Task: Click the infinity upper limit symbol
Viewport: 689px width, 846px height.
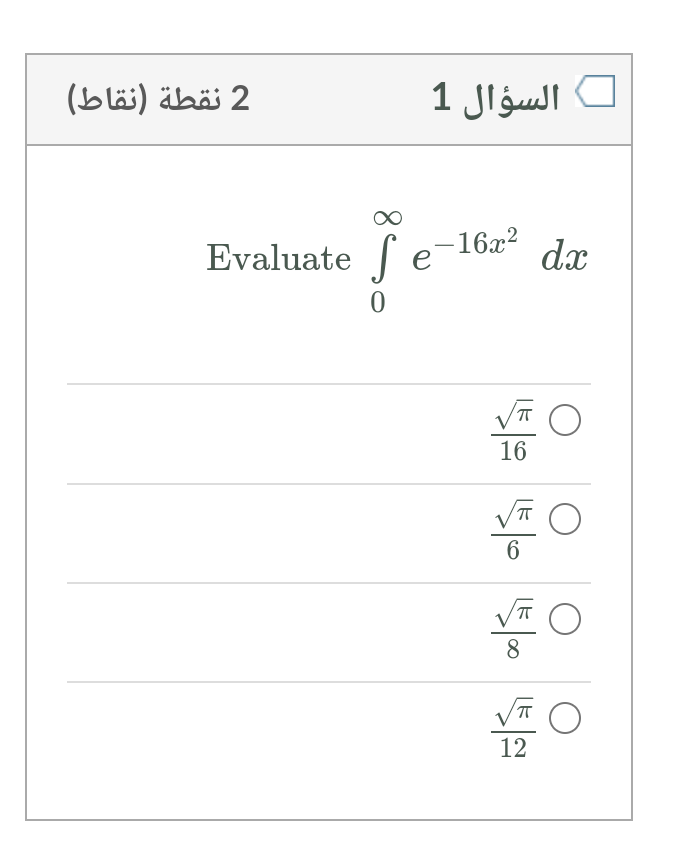Action: coord(387,218)
